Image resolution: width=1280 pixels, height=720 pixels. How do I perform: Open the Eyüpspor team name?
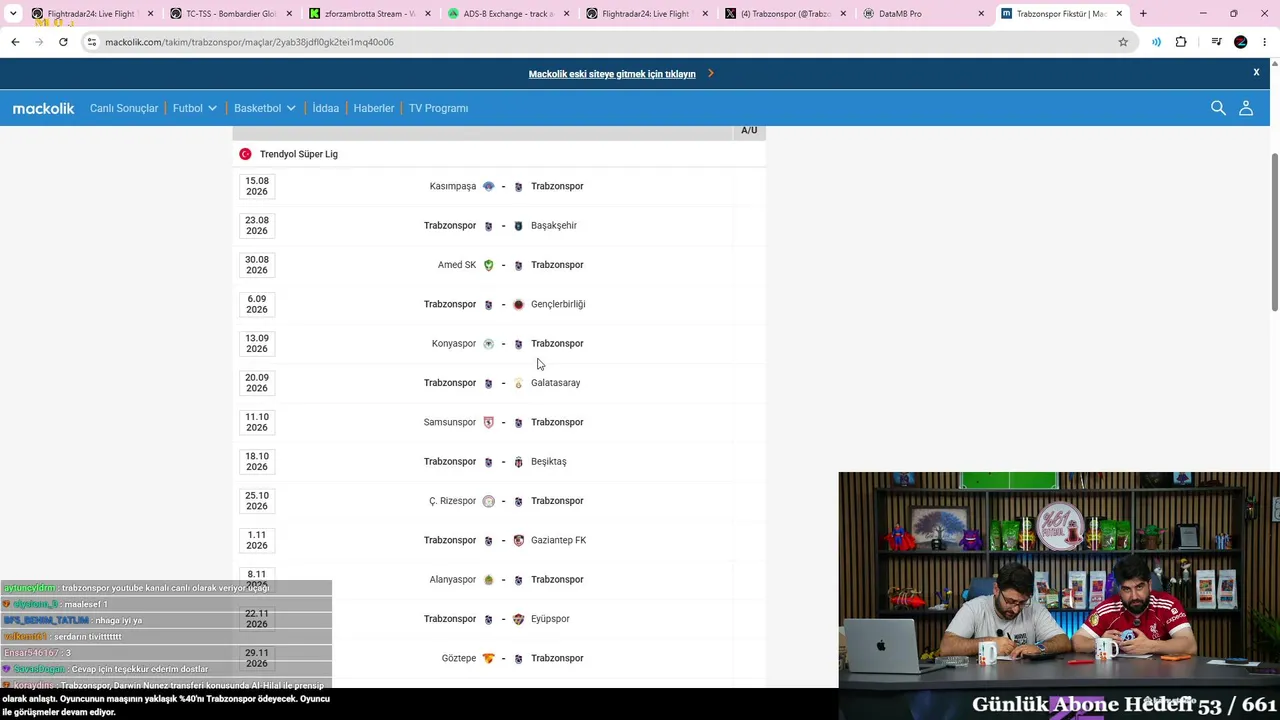click(550, 619)
